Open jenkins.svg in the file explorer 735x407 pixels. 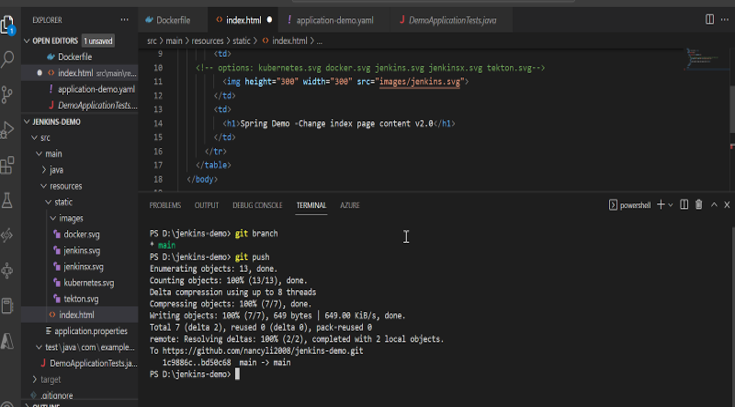pos(82,250)
